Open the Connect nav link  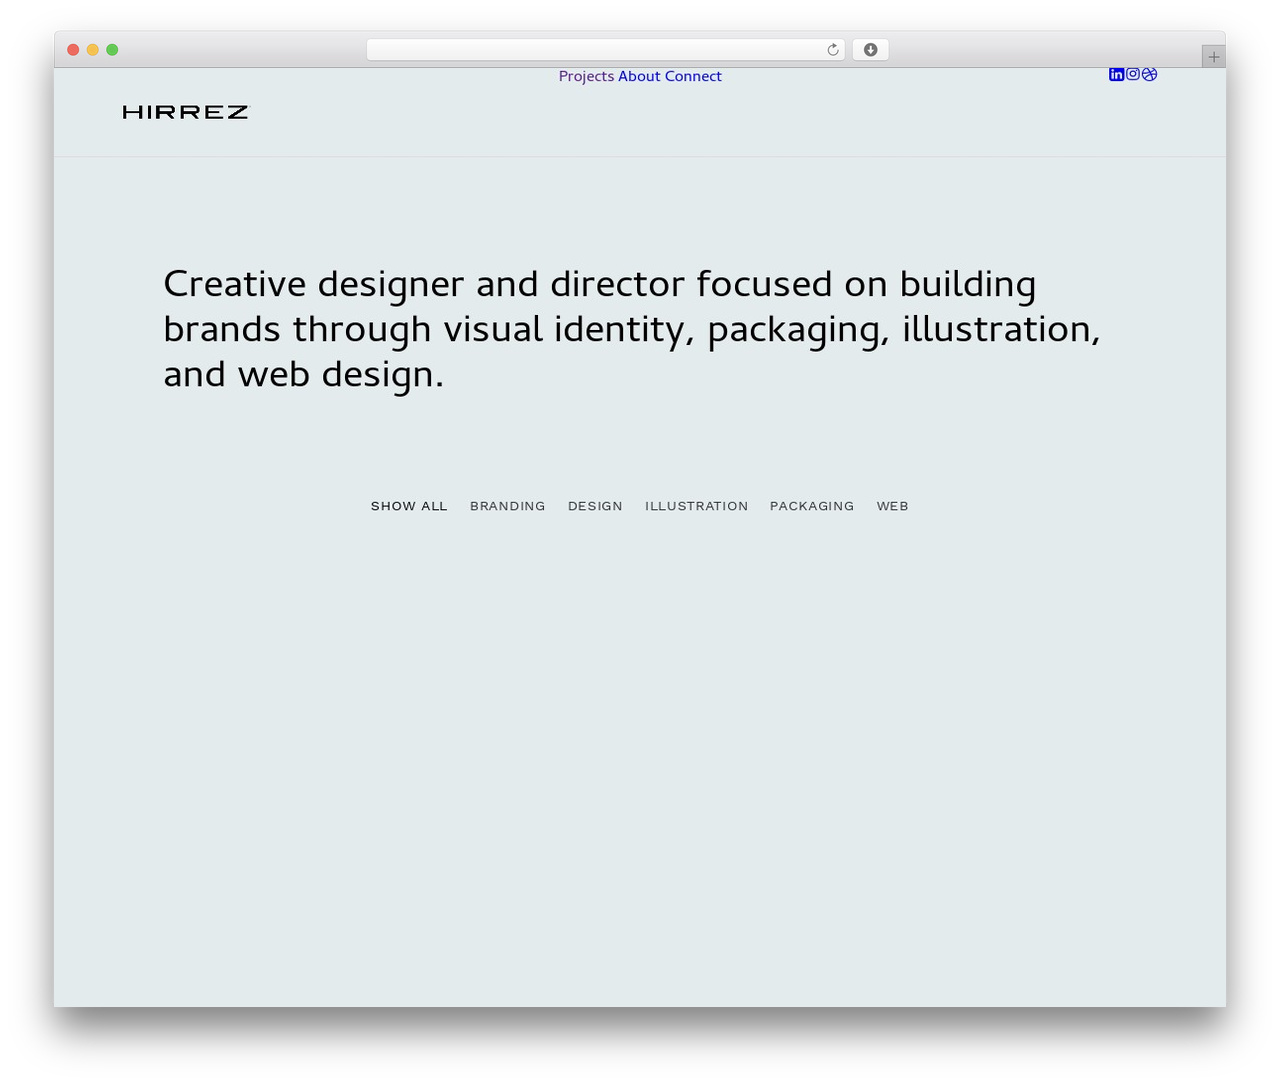click(x=693, y=76)
